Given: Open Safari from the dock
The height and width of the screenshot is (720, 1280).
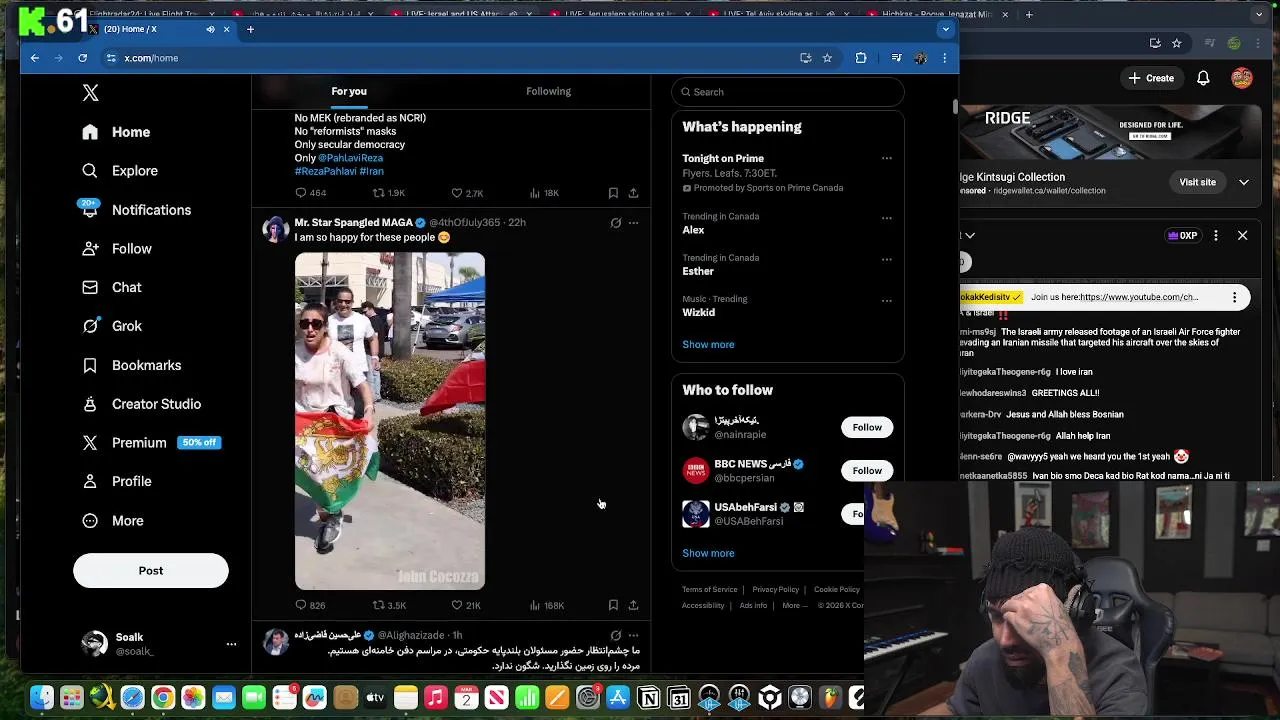Looking at the screenshot, I should tap(132, 698).
